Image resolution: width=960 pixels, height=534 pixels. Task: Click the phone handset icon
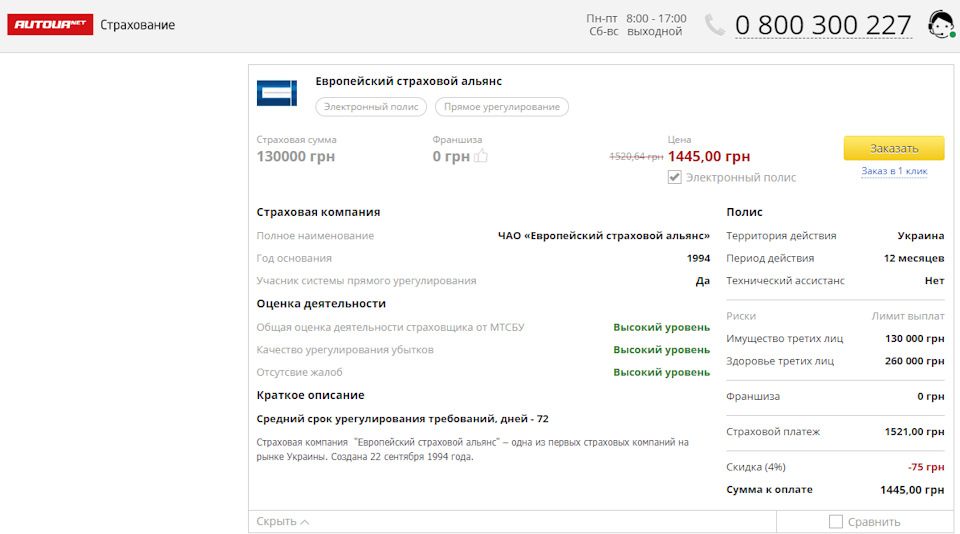[x=714, y=25]
